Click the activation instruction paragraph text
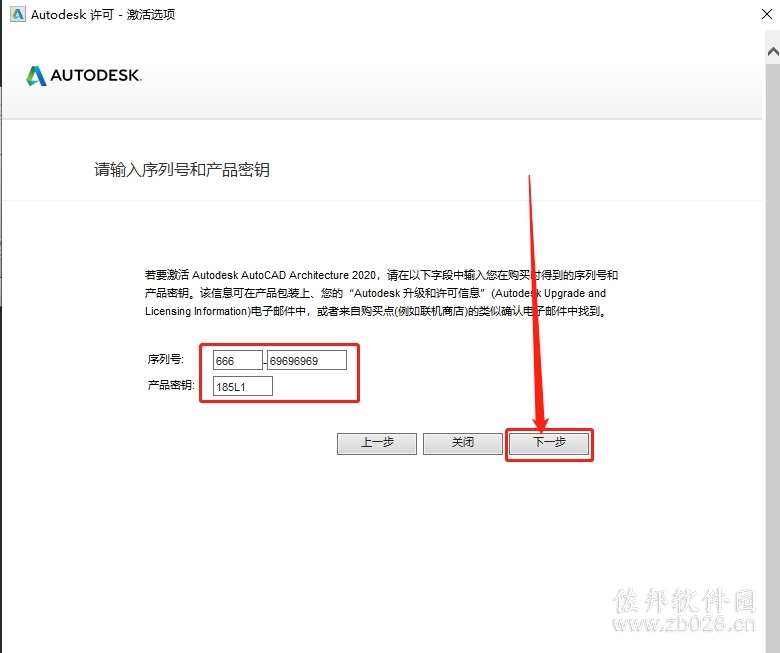The height and width of the screenshot is (653, 780). click(381, 293)
